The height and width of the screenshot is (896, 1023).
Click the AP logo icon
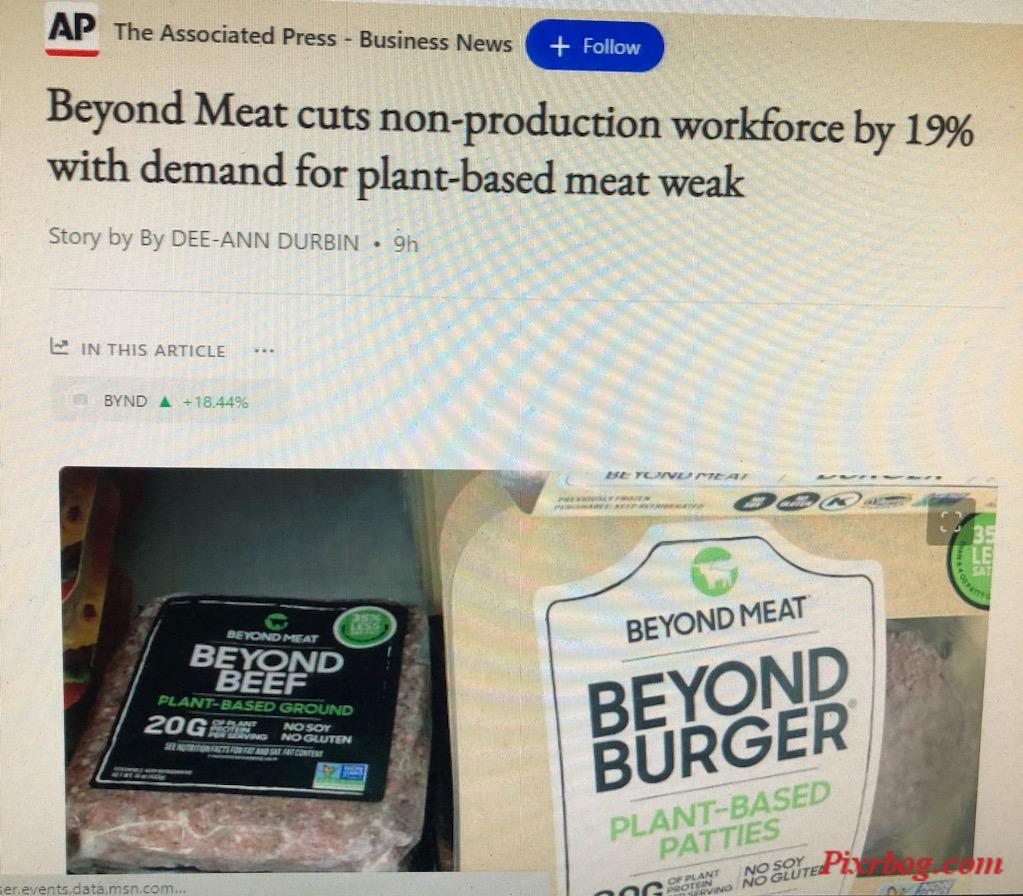[72, 31]
